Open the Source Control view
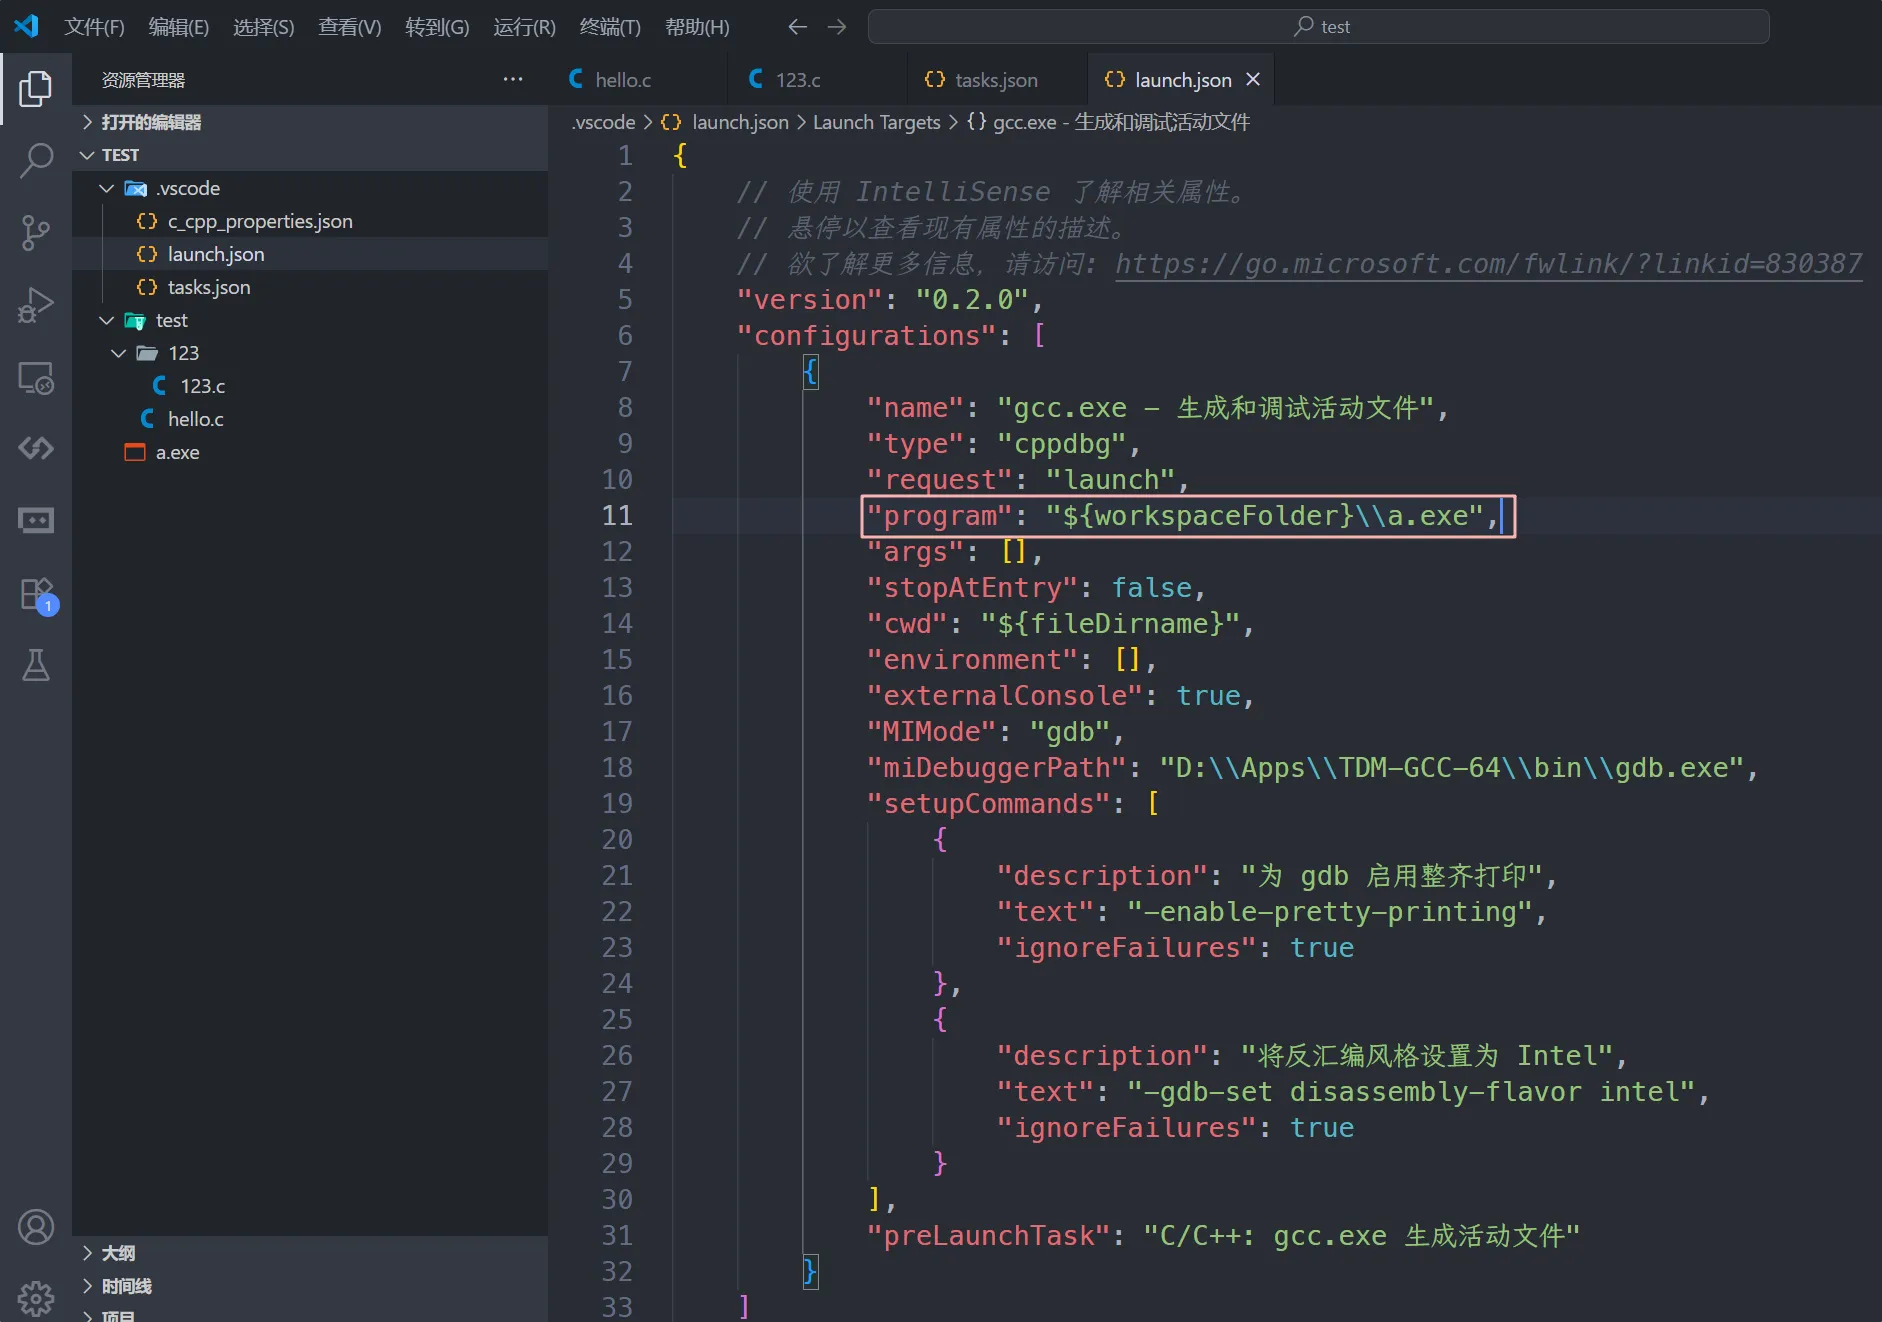Image resolution: width=1882 pixels, height=1322 pixels. click(x=36, y=232)
